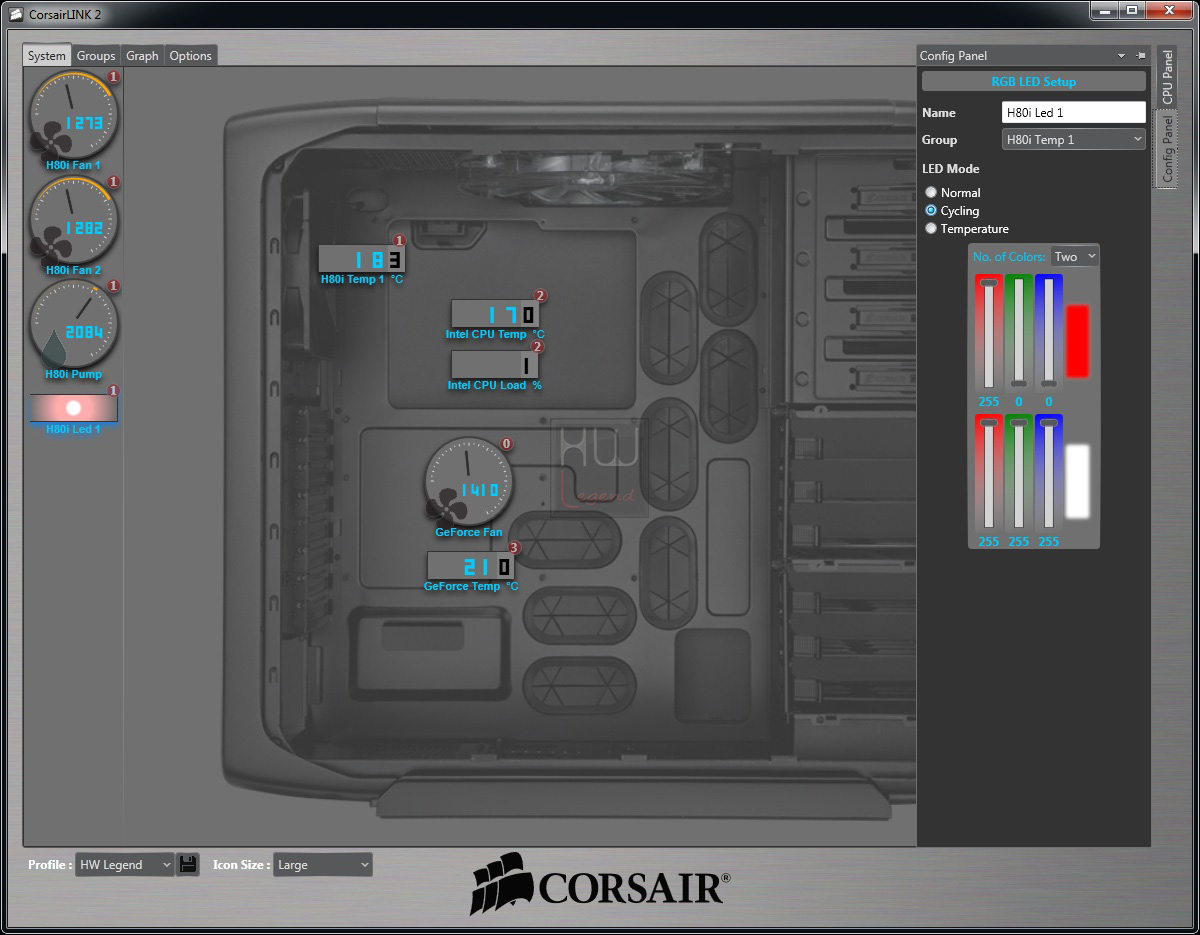Screen dimensions: 1200x935
Task: Open the Profile dropdown showing HW Legend
Action: point(125,865)
